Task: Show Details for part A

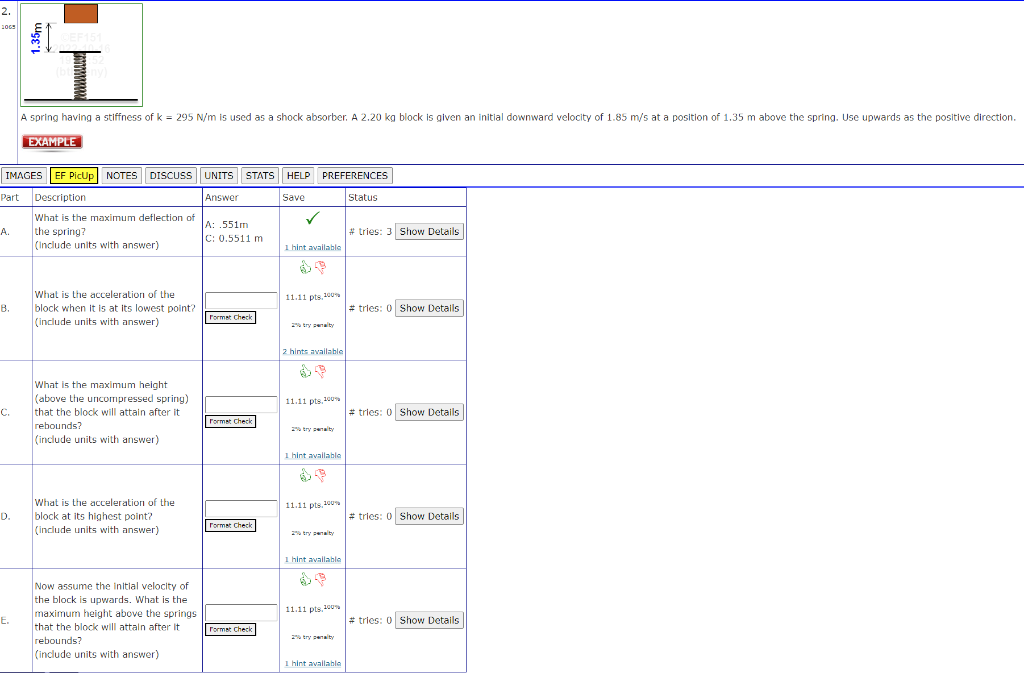Action: click(x=429, y=232)
